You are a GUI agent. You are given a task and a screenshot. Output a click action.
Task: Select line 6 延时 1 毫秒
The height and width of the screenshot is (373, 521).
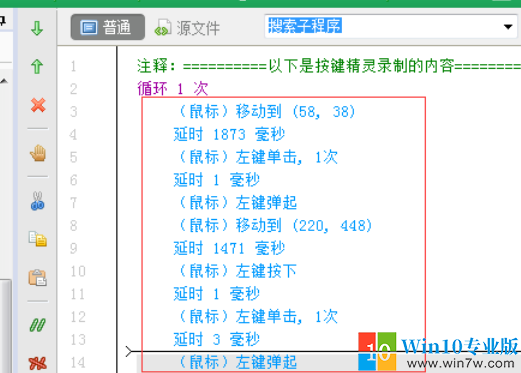tap(217, 180)
